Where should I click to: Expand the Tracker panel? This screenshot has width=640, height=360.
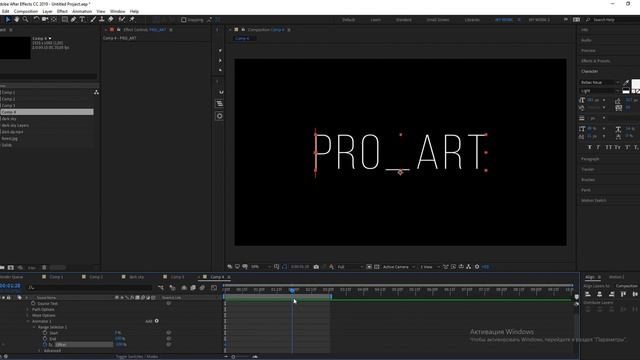(x=587, y=169)
